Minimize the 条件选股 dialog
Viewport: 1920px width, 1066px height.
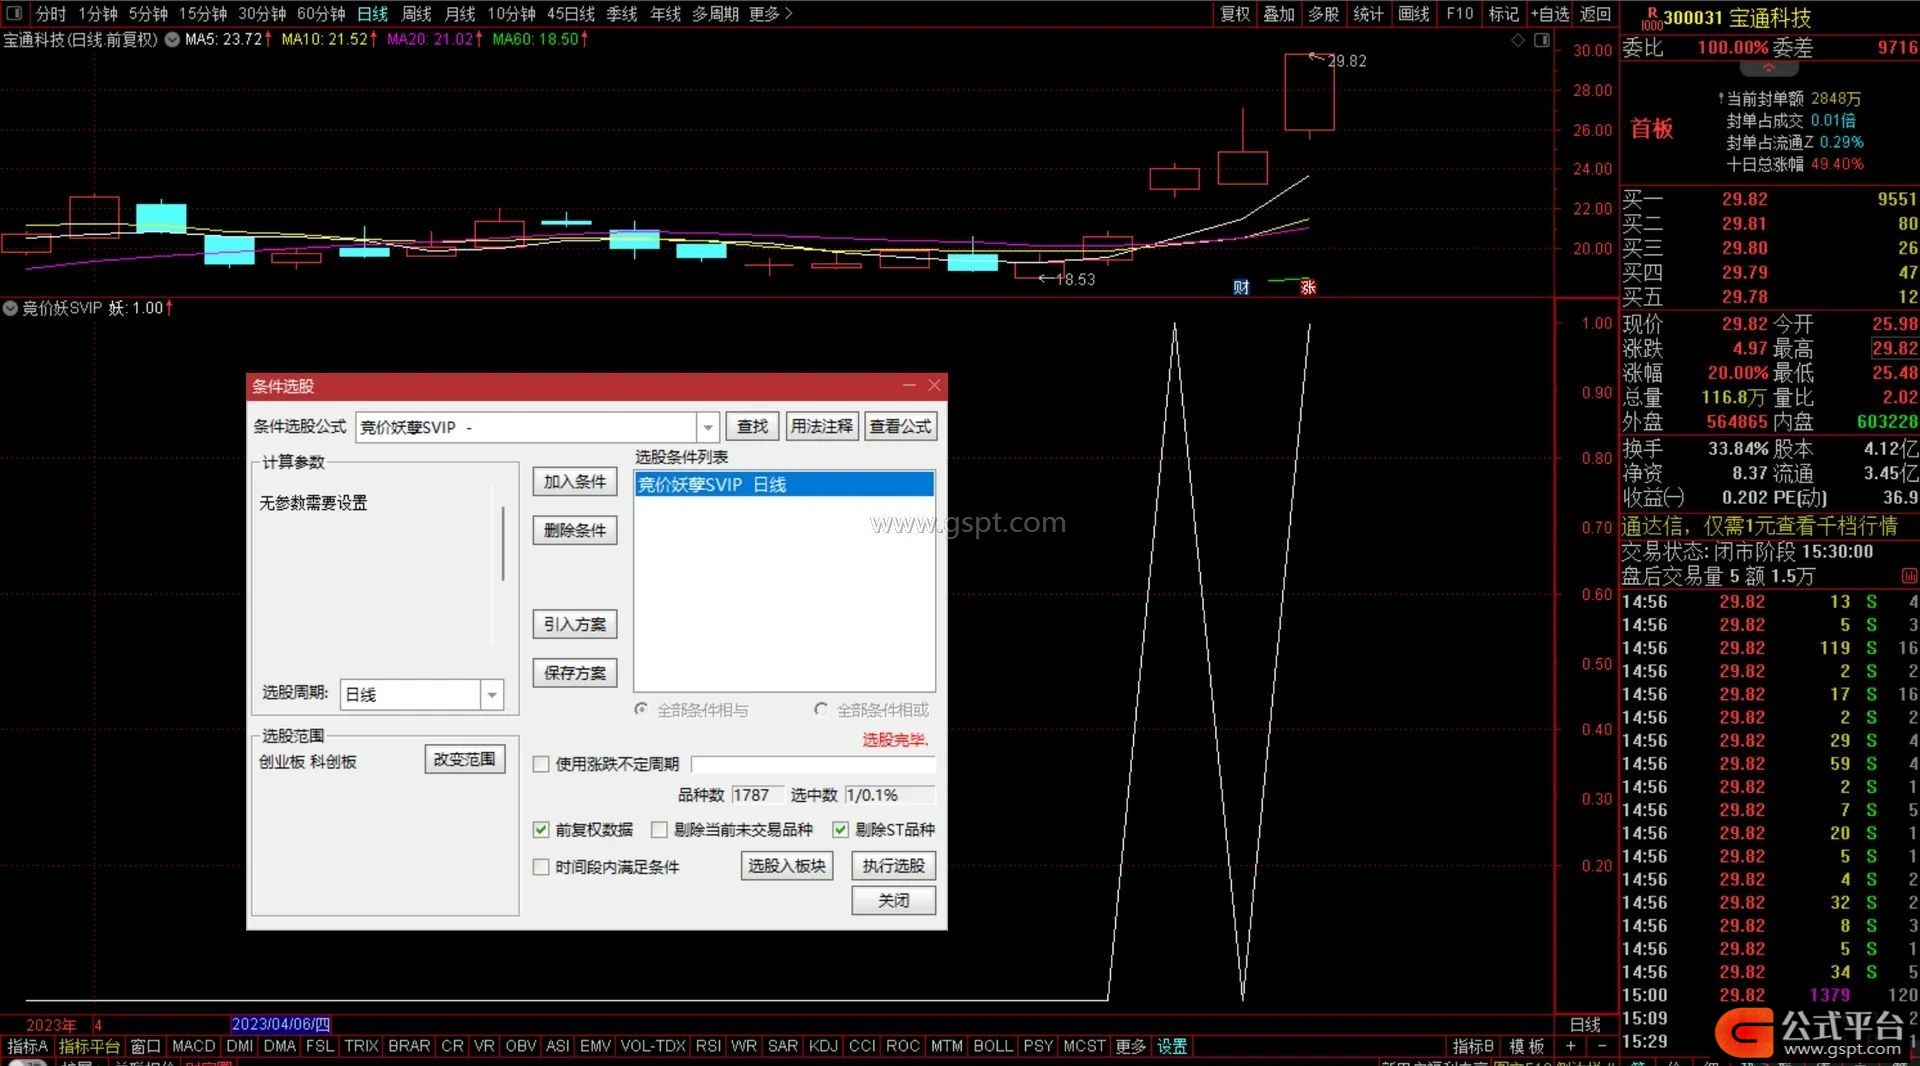(x=909, y=385)
